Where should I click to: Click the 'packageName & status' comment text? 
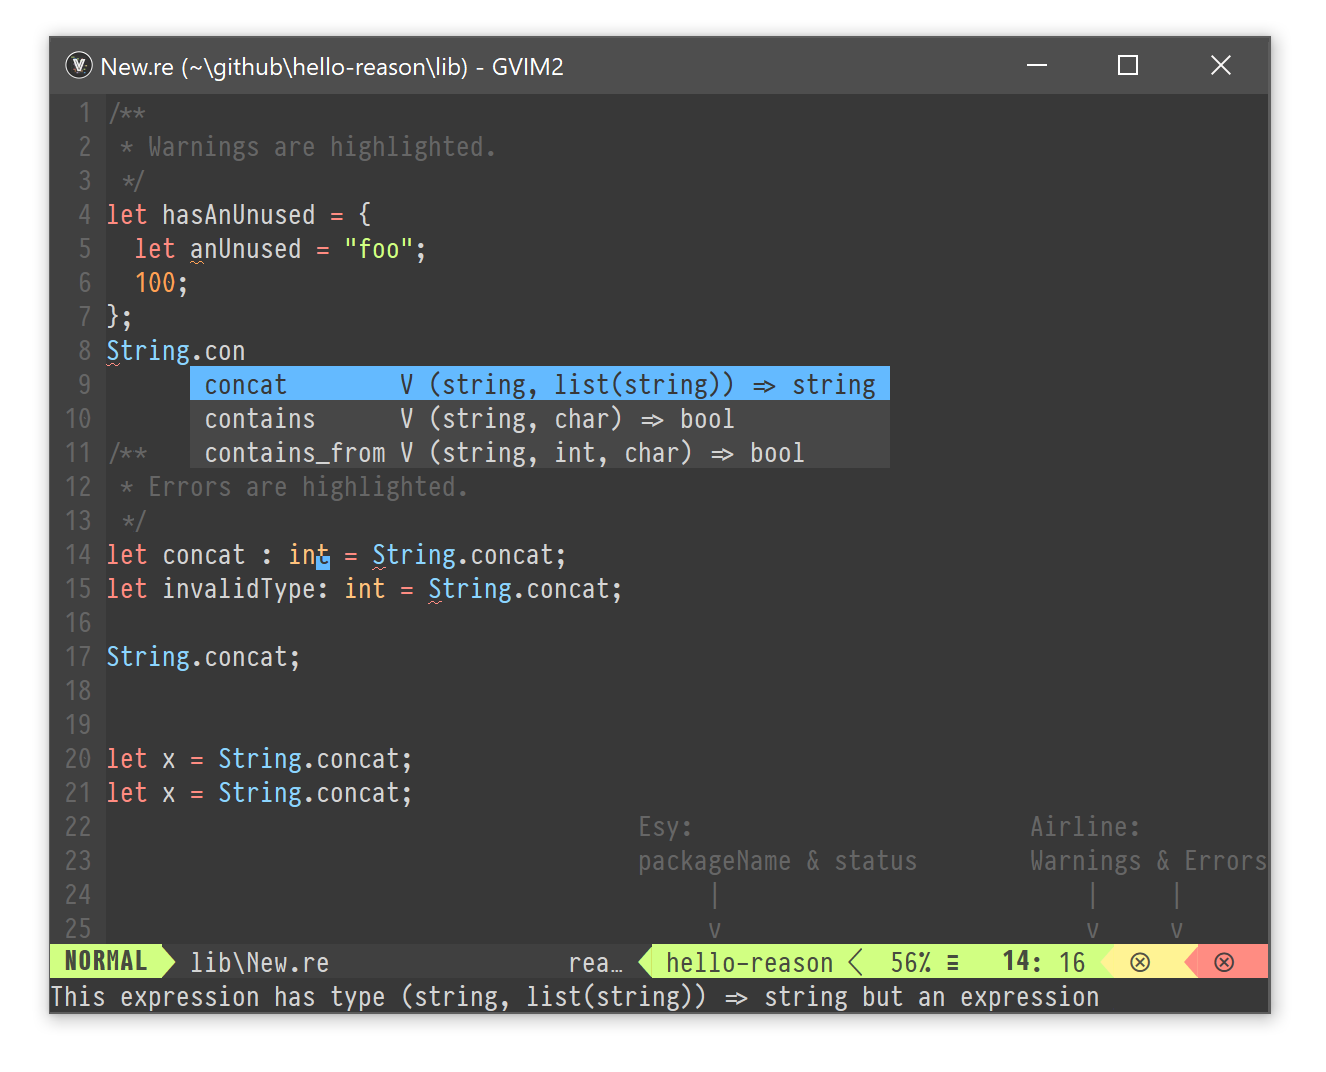point(777,860)
